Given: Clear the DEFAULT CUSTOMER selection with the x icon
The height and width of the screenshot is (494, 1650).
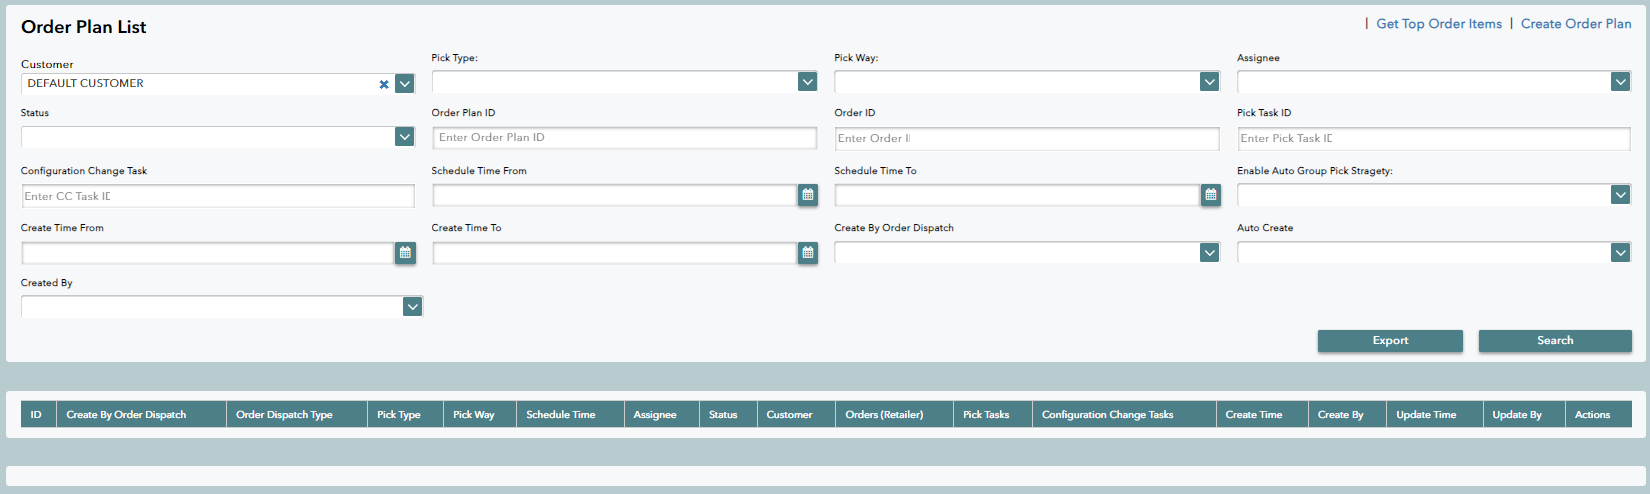Looking at the screenshot, I should pos(384,84).
